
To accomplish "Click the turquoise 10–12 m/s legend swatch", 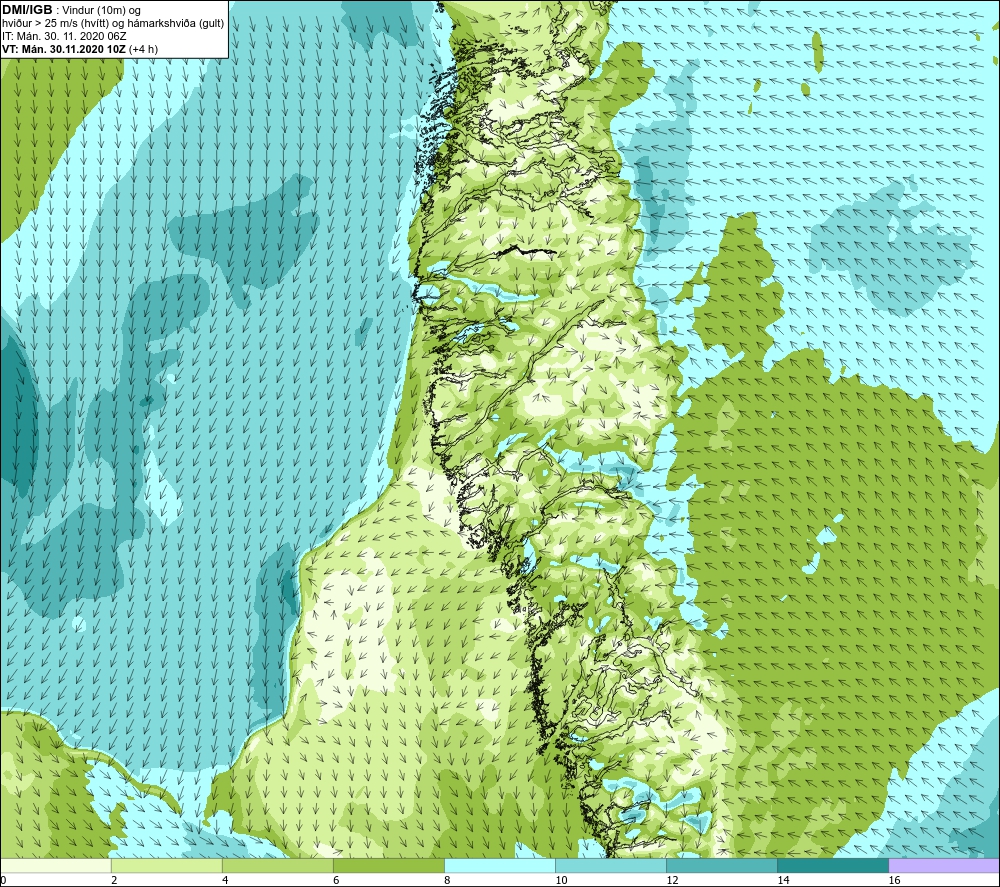I will click(x=611, y=866).
